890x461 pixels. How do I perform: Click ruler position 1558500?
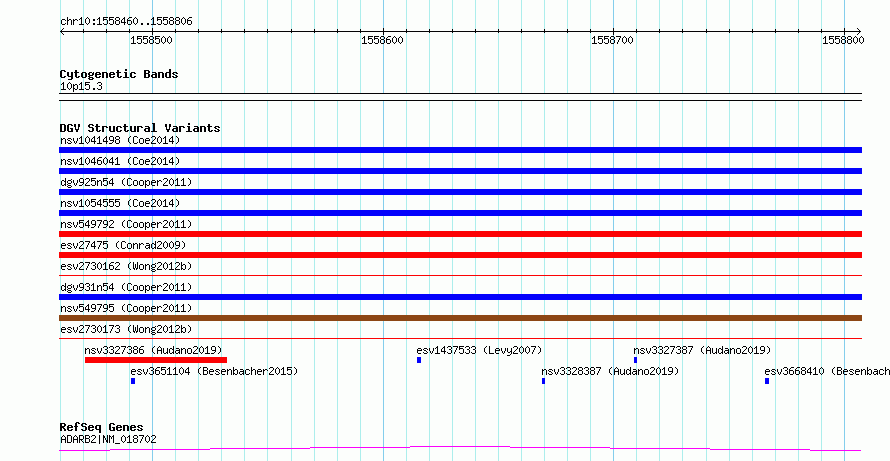[x=152, y=40]
